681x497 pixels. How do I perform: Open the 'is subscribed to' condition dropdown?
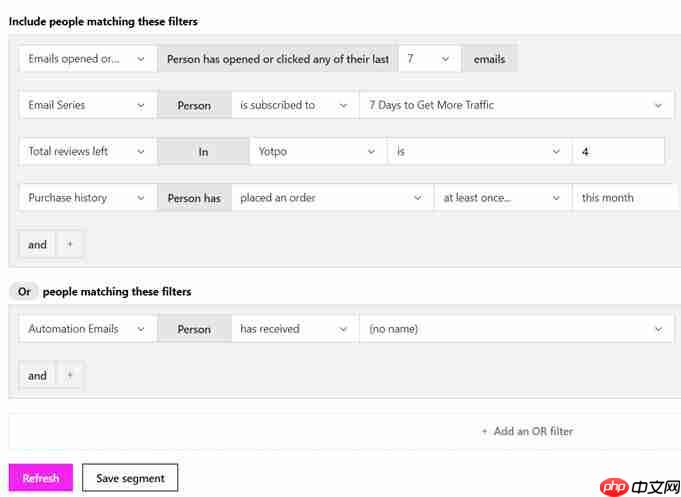point(294,105)
